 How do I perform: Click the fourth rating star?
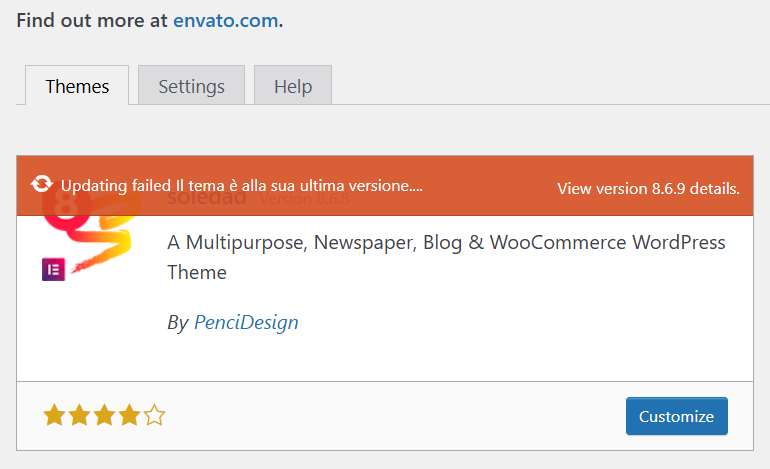129,415
